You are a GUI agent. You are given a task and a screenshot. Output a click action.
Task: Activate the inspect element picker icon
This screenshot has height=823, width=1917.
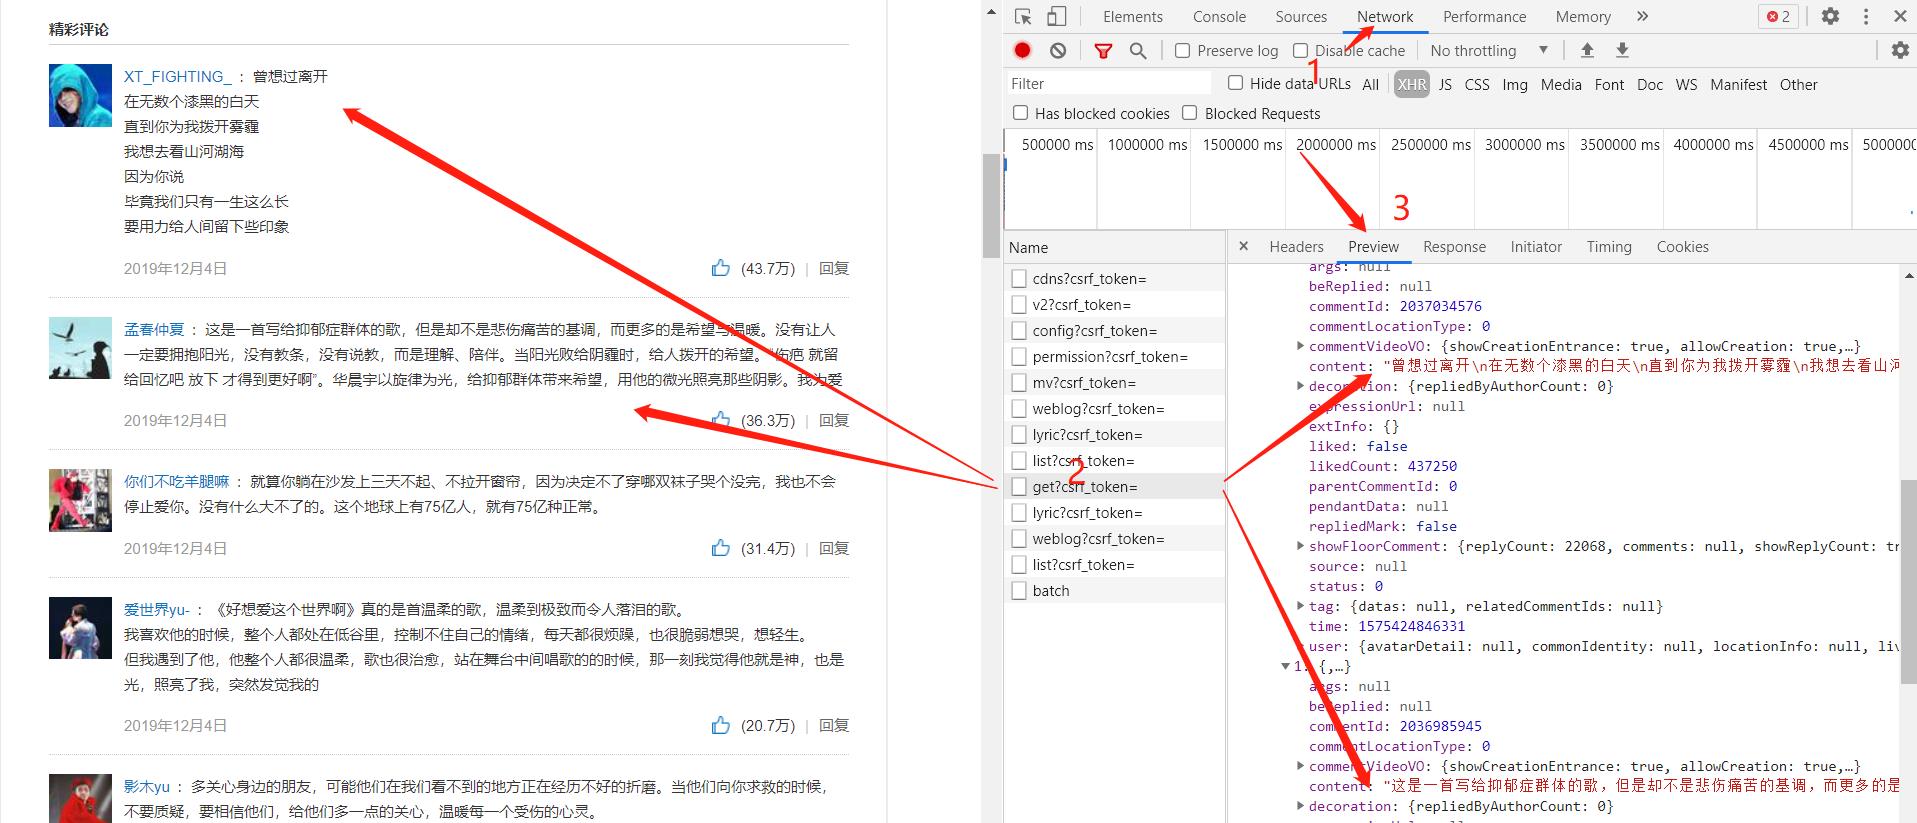coord(1023,17)
